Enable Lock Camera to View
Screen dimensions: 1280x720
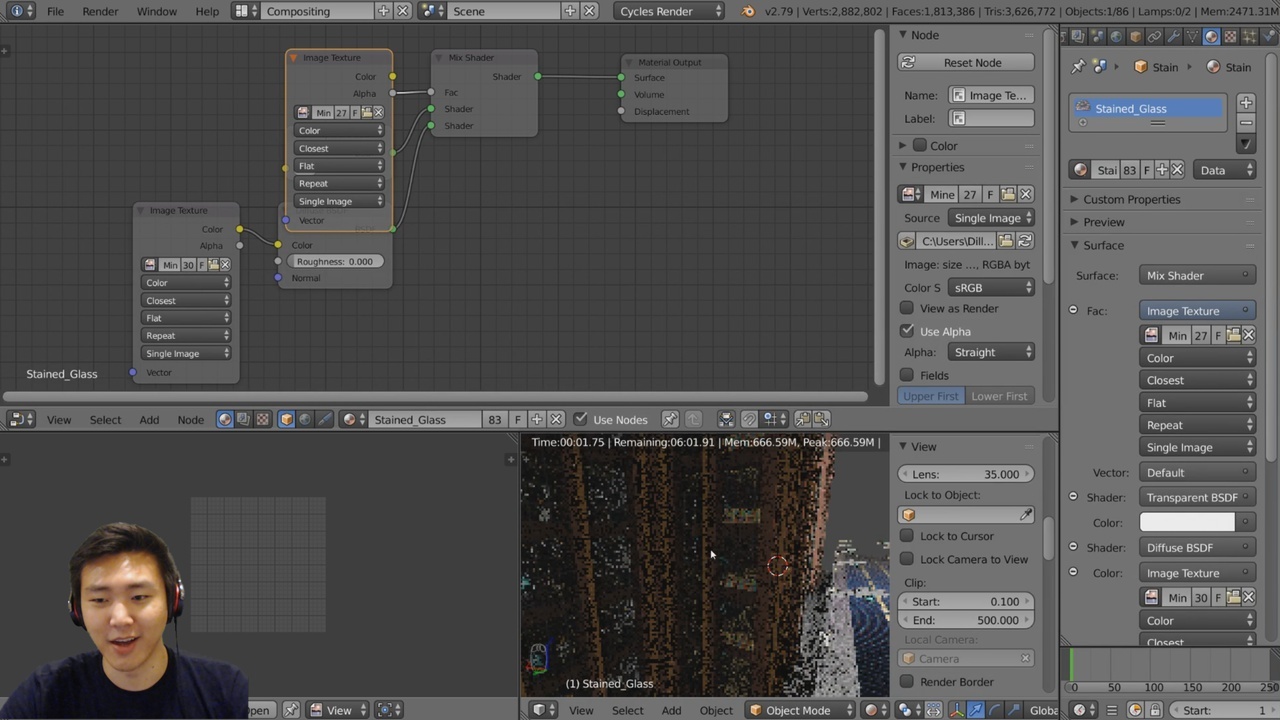click(907, 559)
